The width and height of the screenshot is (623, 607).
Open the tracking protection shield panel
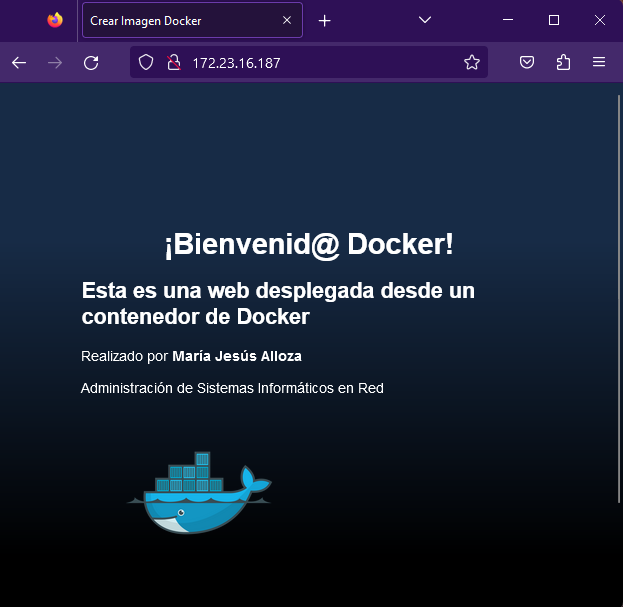146,63
